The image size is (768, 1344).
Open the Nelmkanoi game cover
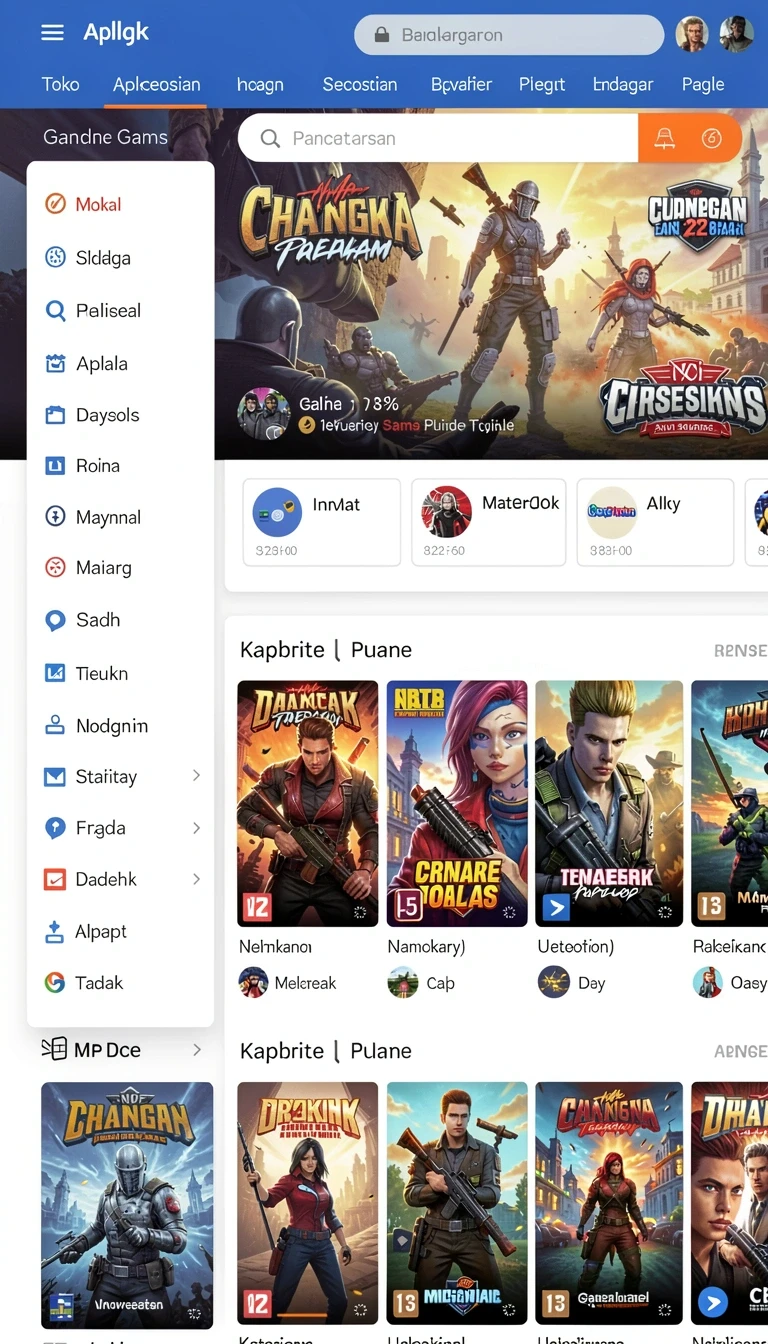coord(308,803)
